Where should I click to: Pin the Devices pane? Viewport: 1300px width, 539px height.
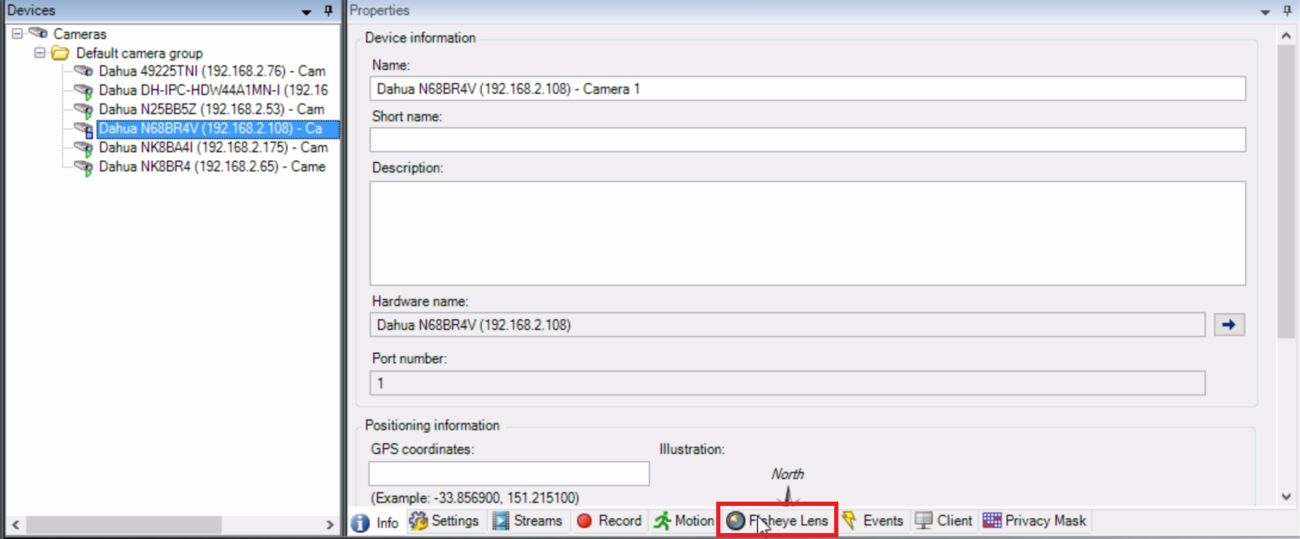[x=328, y=11]
